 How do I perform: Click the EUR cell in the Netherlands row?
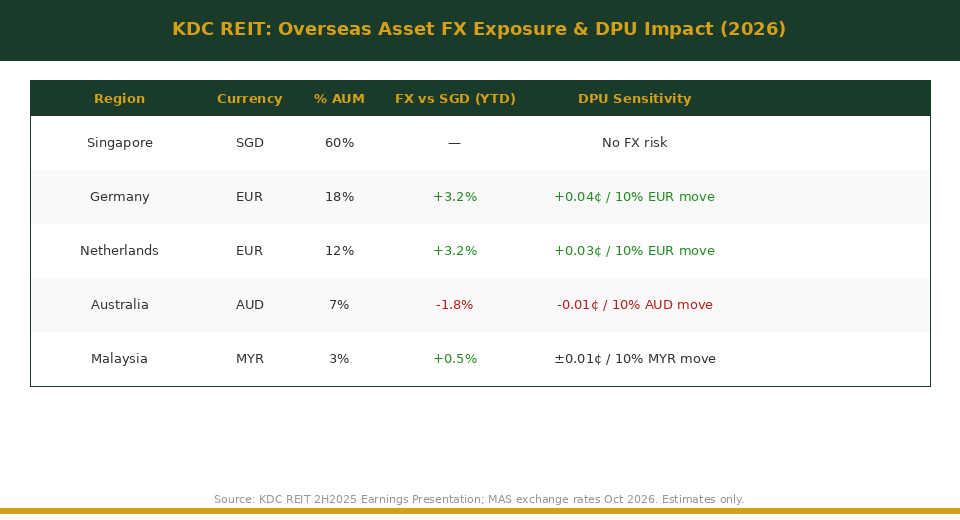249,251
